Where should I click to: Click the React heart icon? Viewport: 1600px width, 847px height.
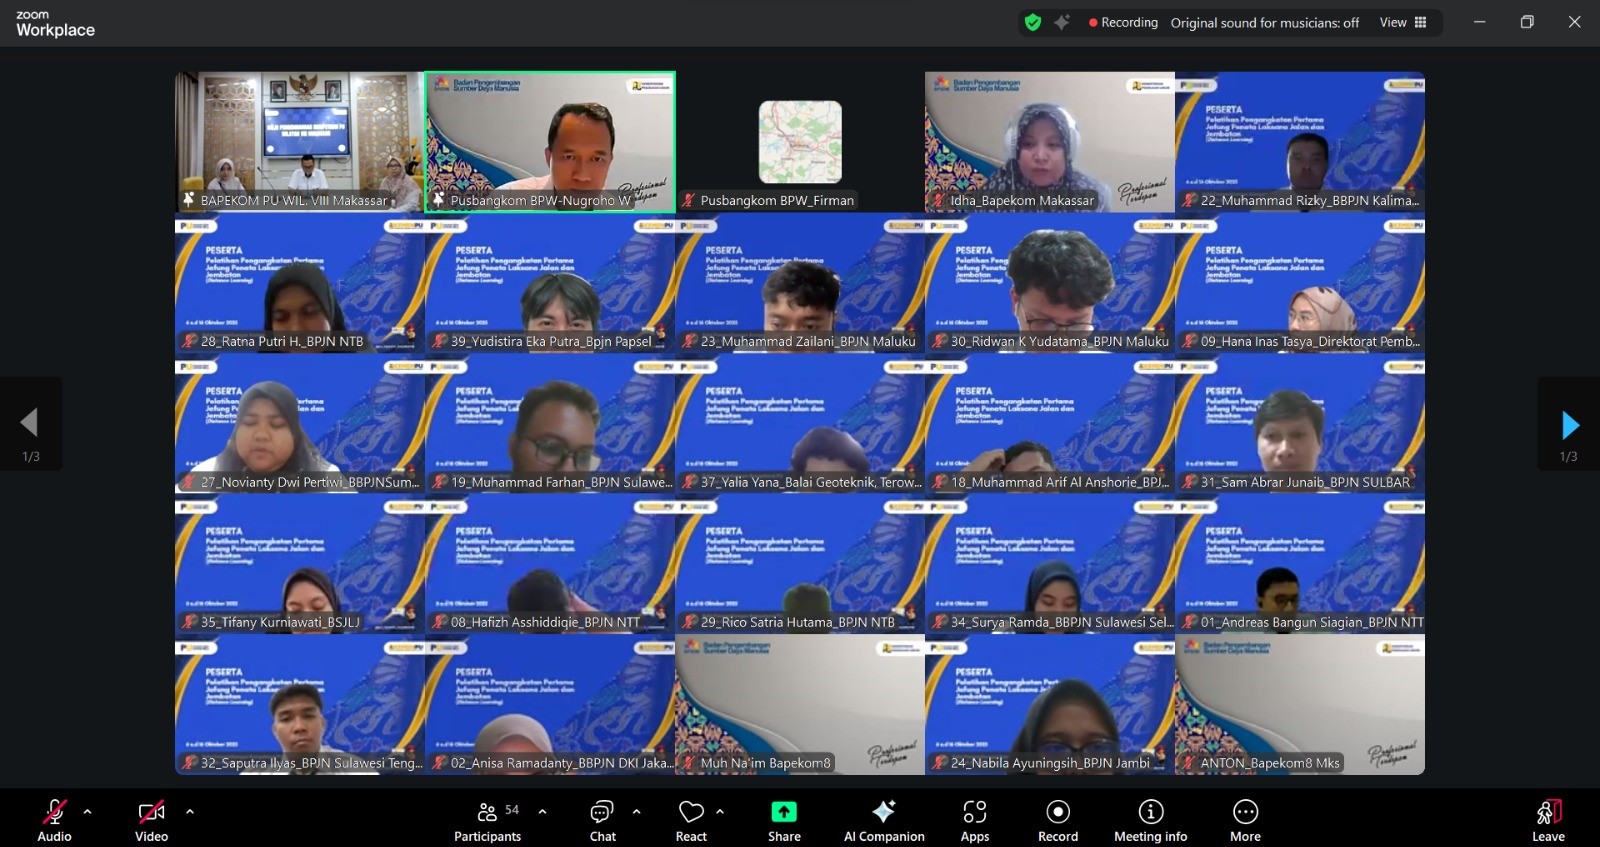(x=691, y=820)
